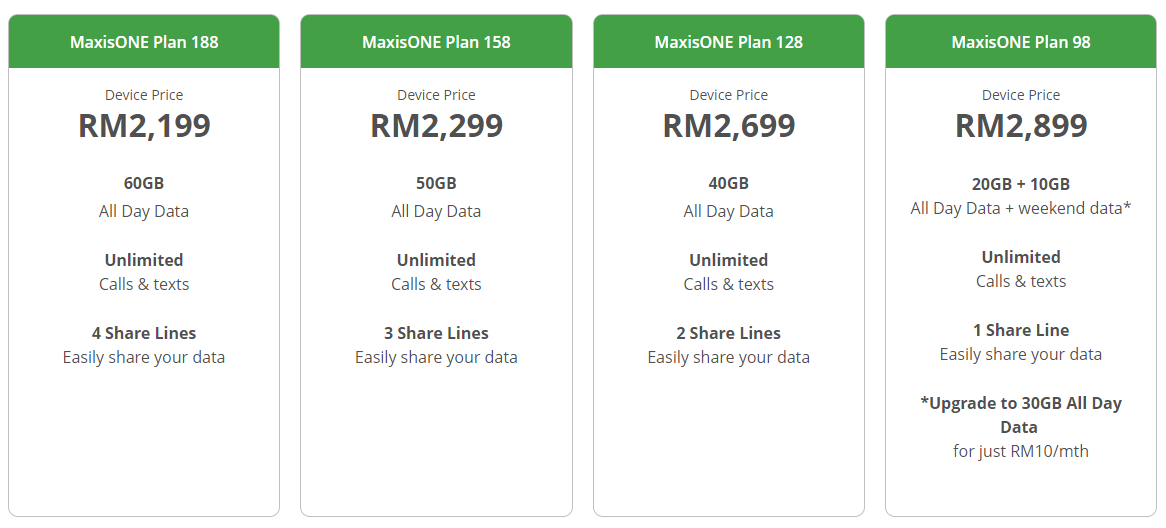Click All Day Data + weekend data text
The width and height of the screenshot is (1166, 528).
click(x=1021, y=208)
